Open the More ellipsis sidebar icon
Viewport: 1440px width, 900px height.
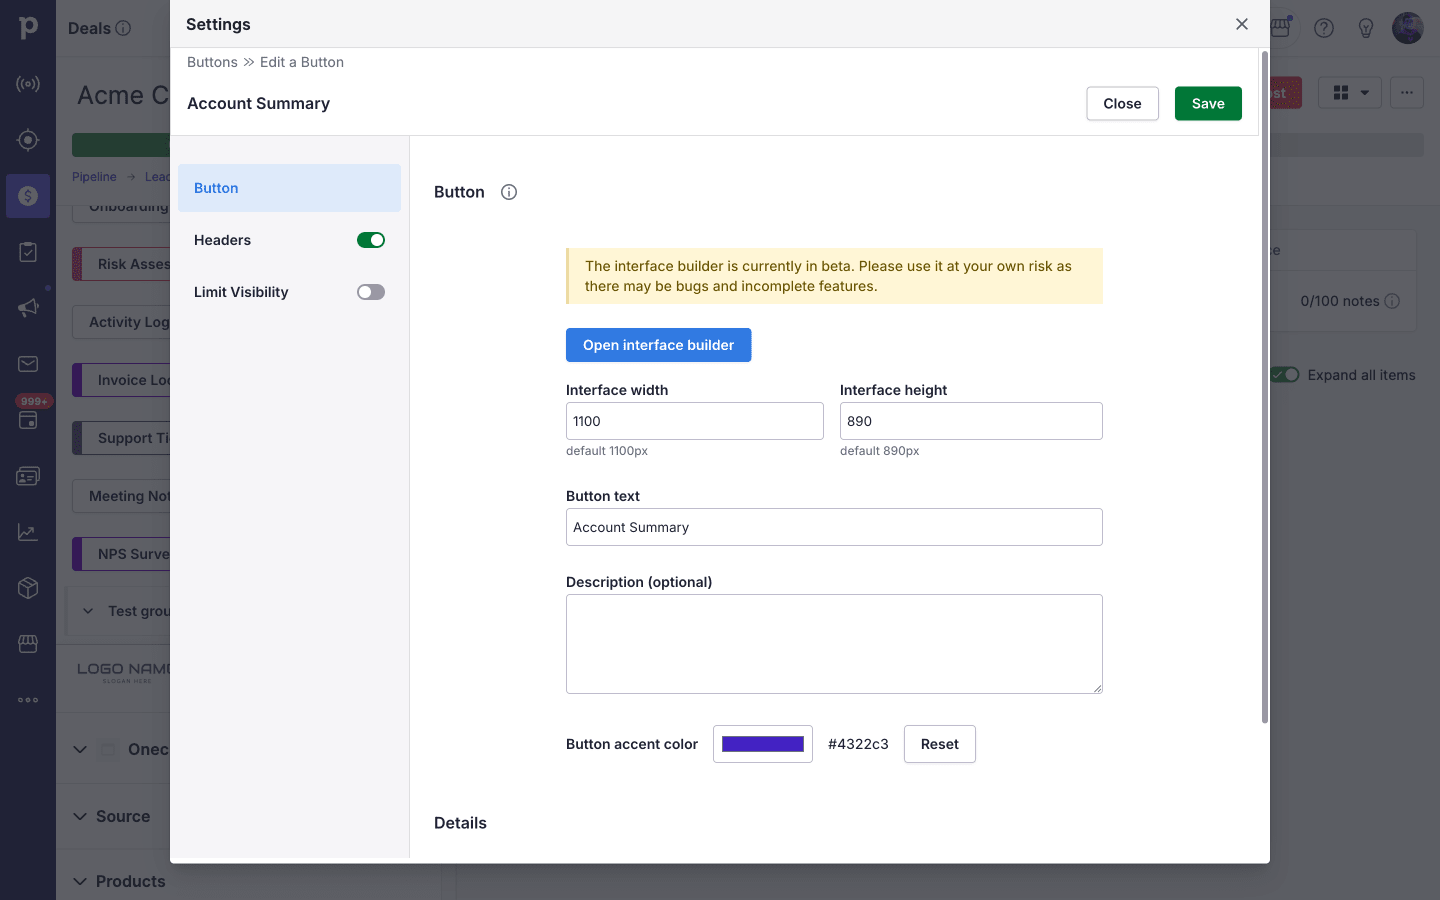click(28, 700)
